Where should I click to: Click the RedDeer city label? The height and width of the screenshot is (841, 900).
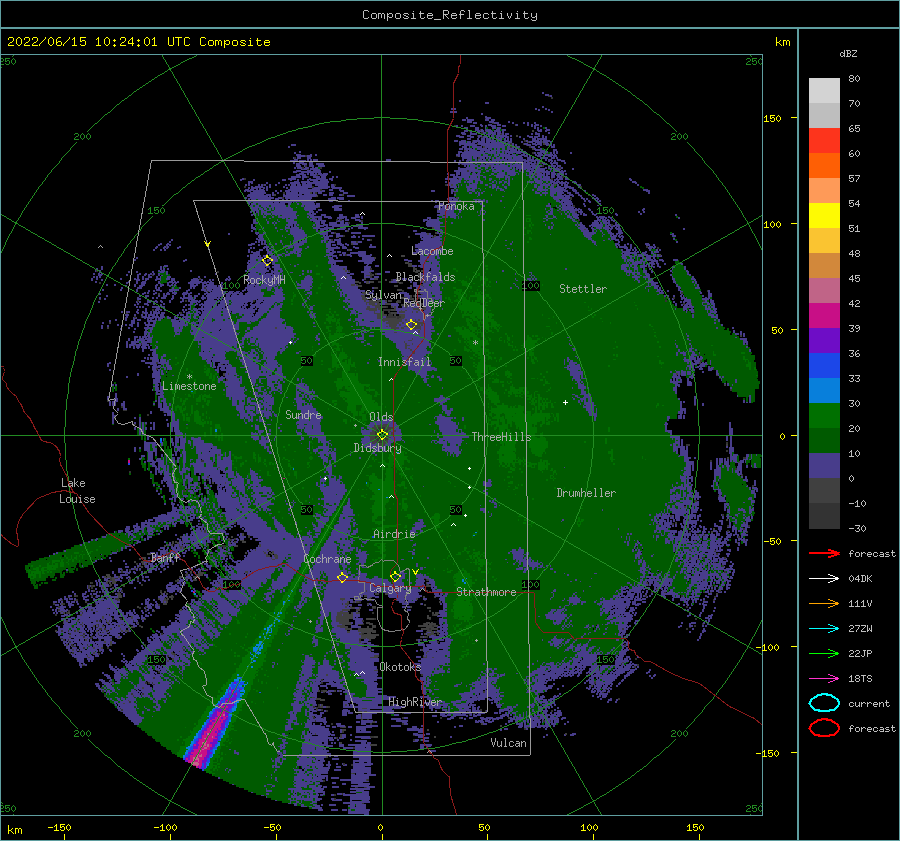[x=424, y=303]
